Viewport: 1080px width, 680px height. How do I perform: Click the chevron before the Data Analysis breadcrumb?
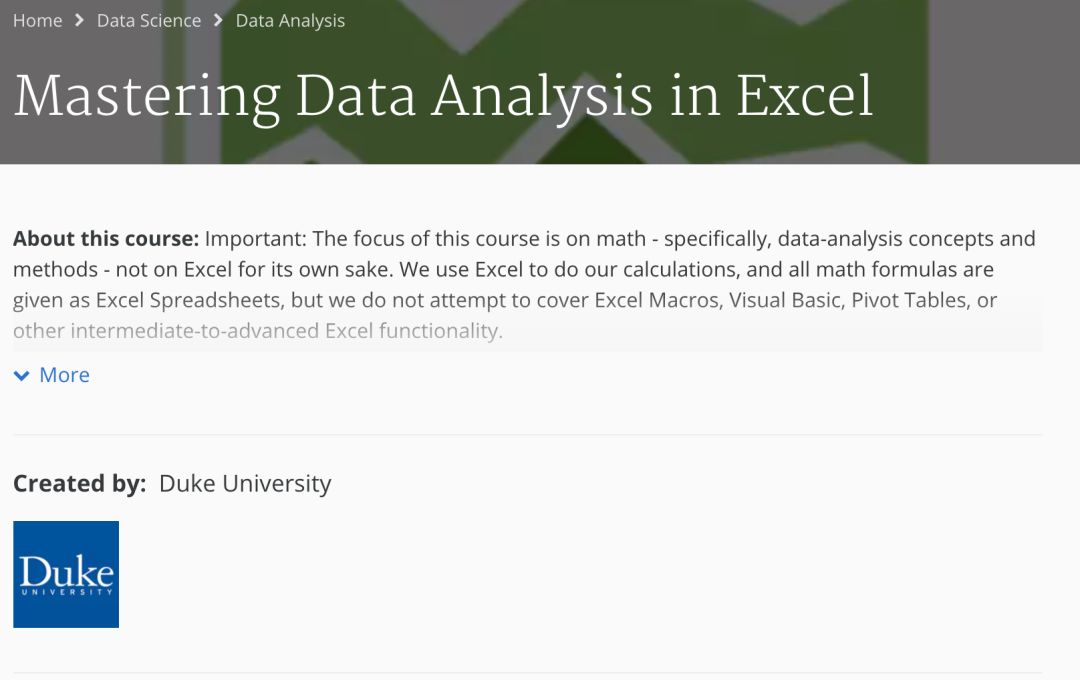pos(218,21)
